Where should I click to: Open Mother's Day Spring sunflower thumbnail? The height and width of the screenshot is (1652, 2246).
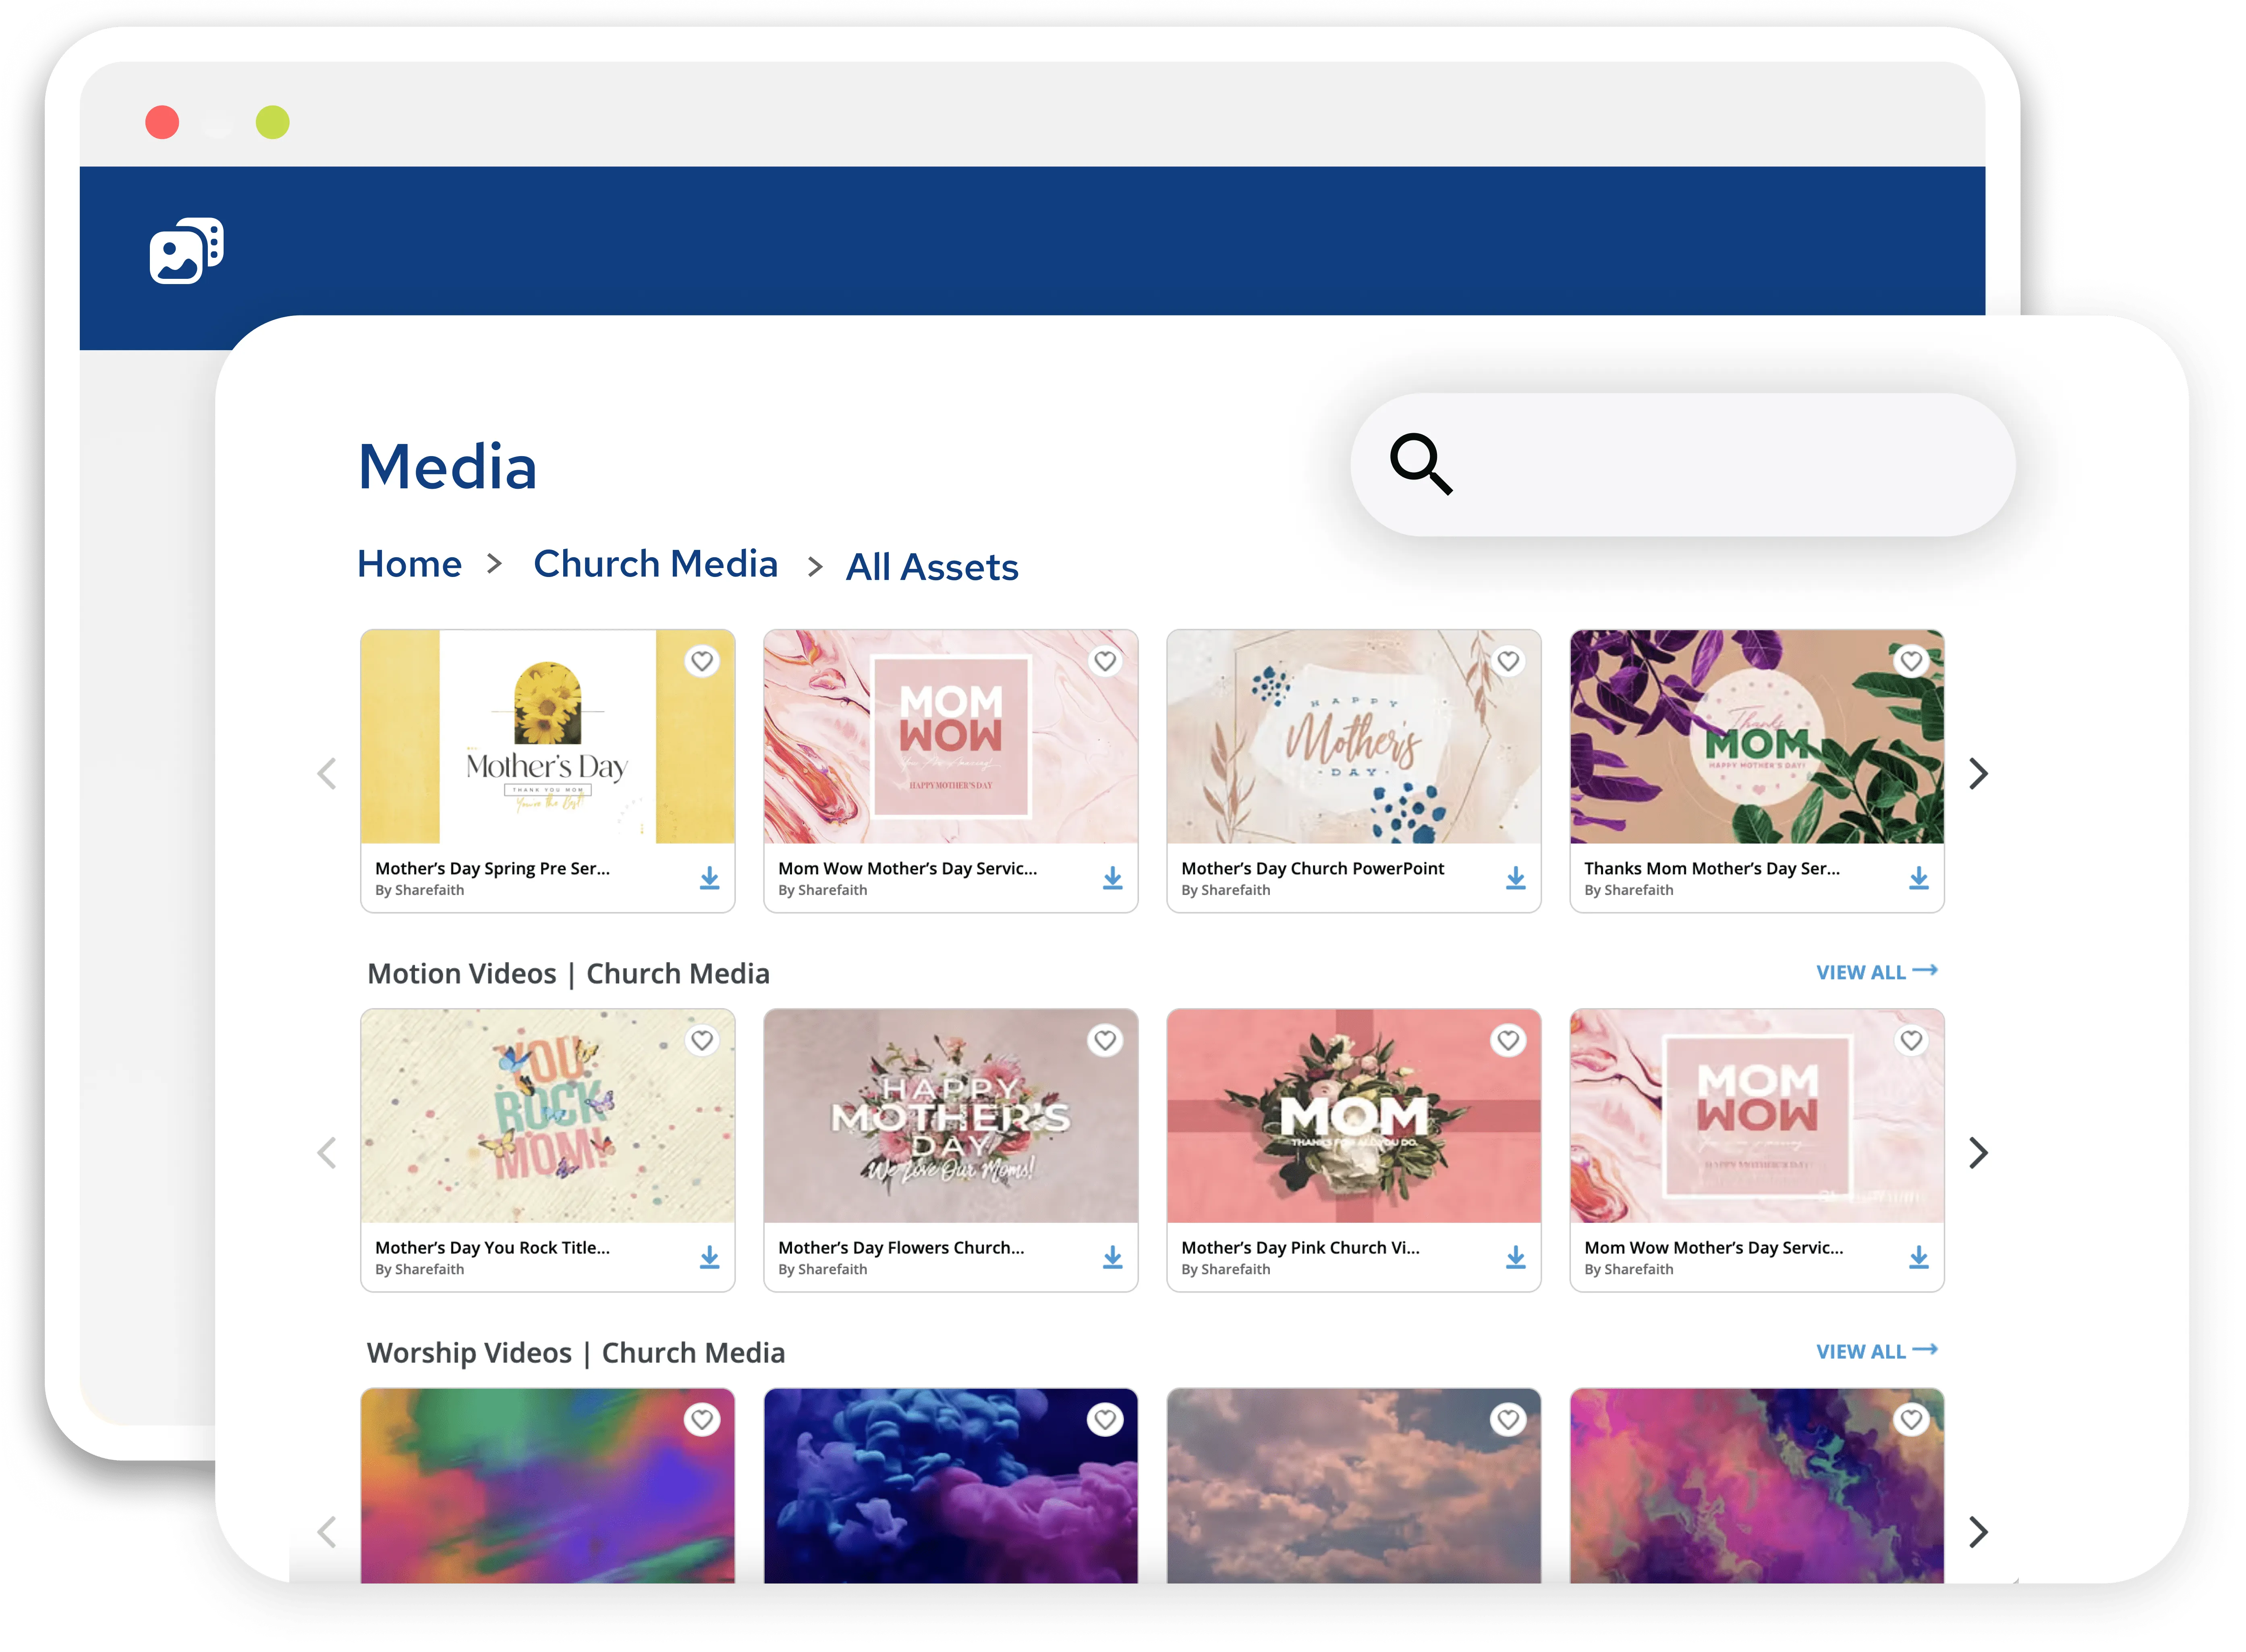click(547, 737)
